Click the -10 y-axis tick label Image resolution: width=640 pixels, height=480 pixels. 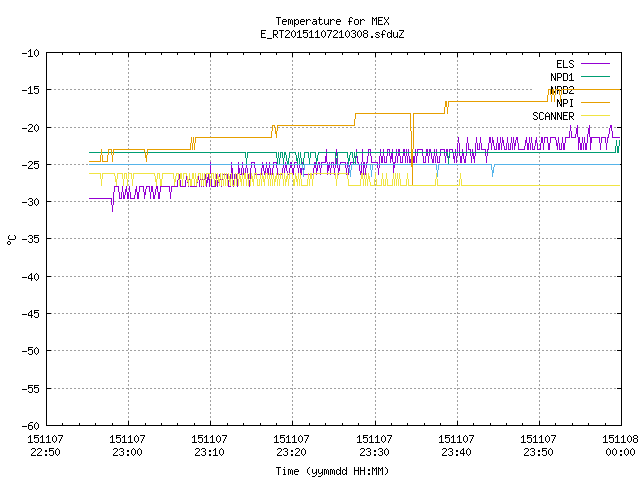tap(31, 53)
